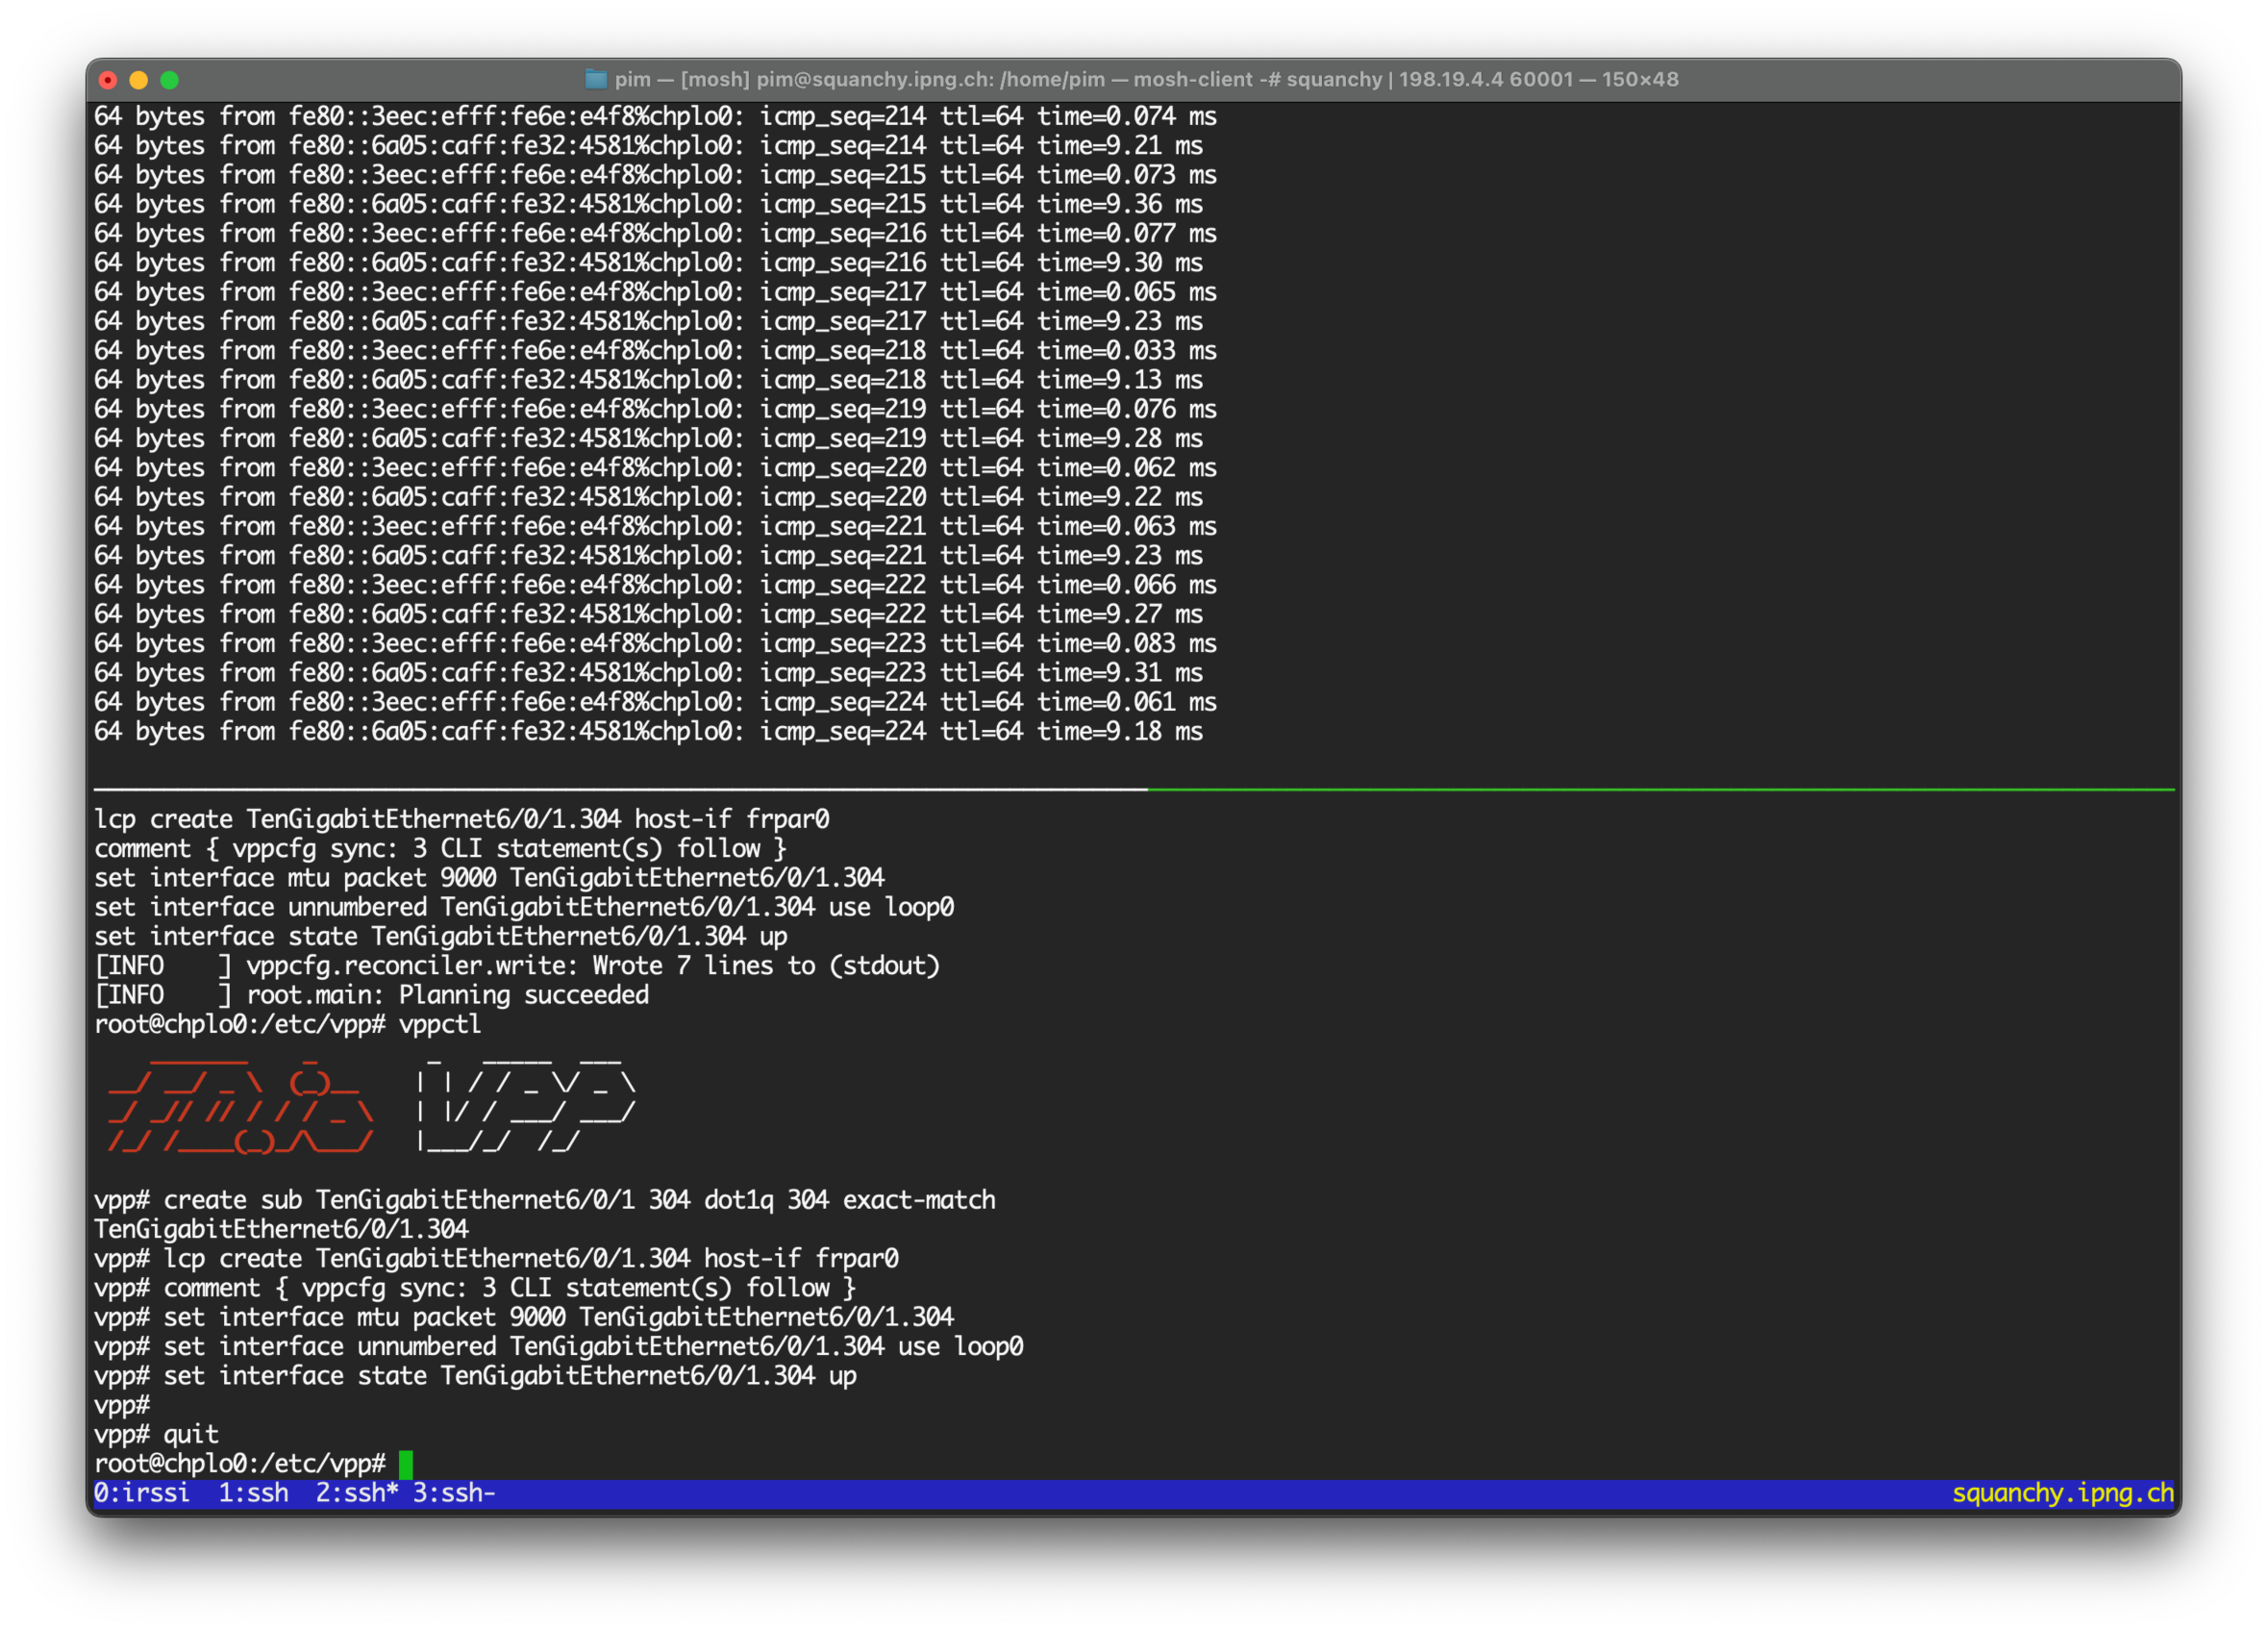Click the first ping line icmp_seq=214 time=0.074
Image resolution: width=2268 pixels, height=1631 pixels.
tap(655, 116)
